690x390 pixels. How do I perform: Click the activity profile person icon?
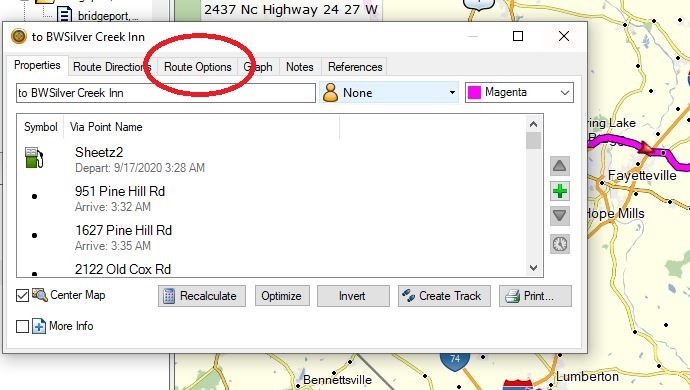coord(330,93)
